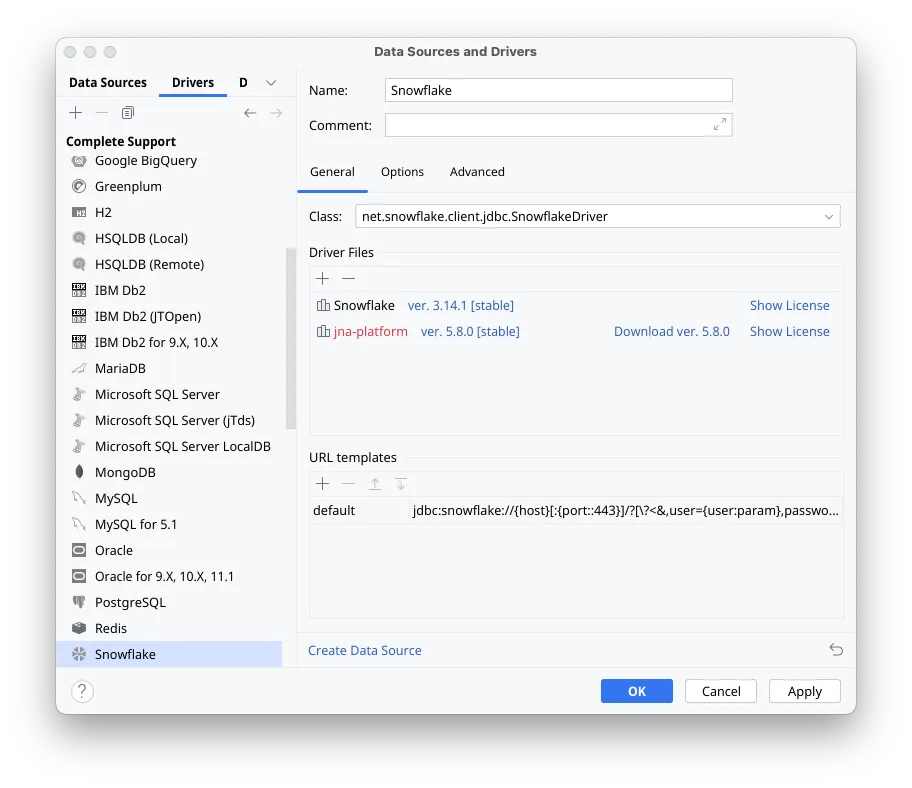Open the driver Class dropdown
912x788 pixels.
click(x=829, y=216)
